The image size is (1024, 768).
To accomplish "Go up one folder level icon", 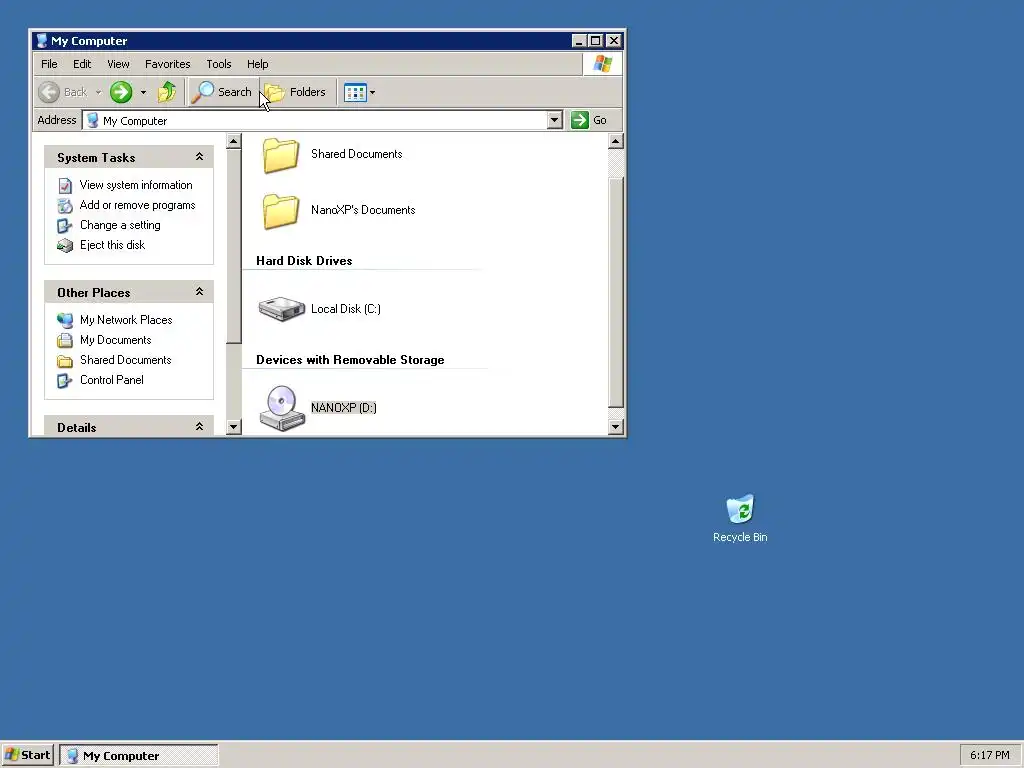I will click(x=167, y=92).
